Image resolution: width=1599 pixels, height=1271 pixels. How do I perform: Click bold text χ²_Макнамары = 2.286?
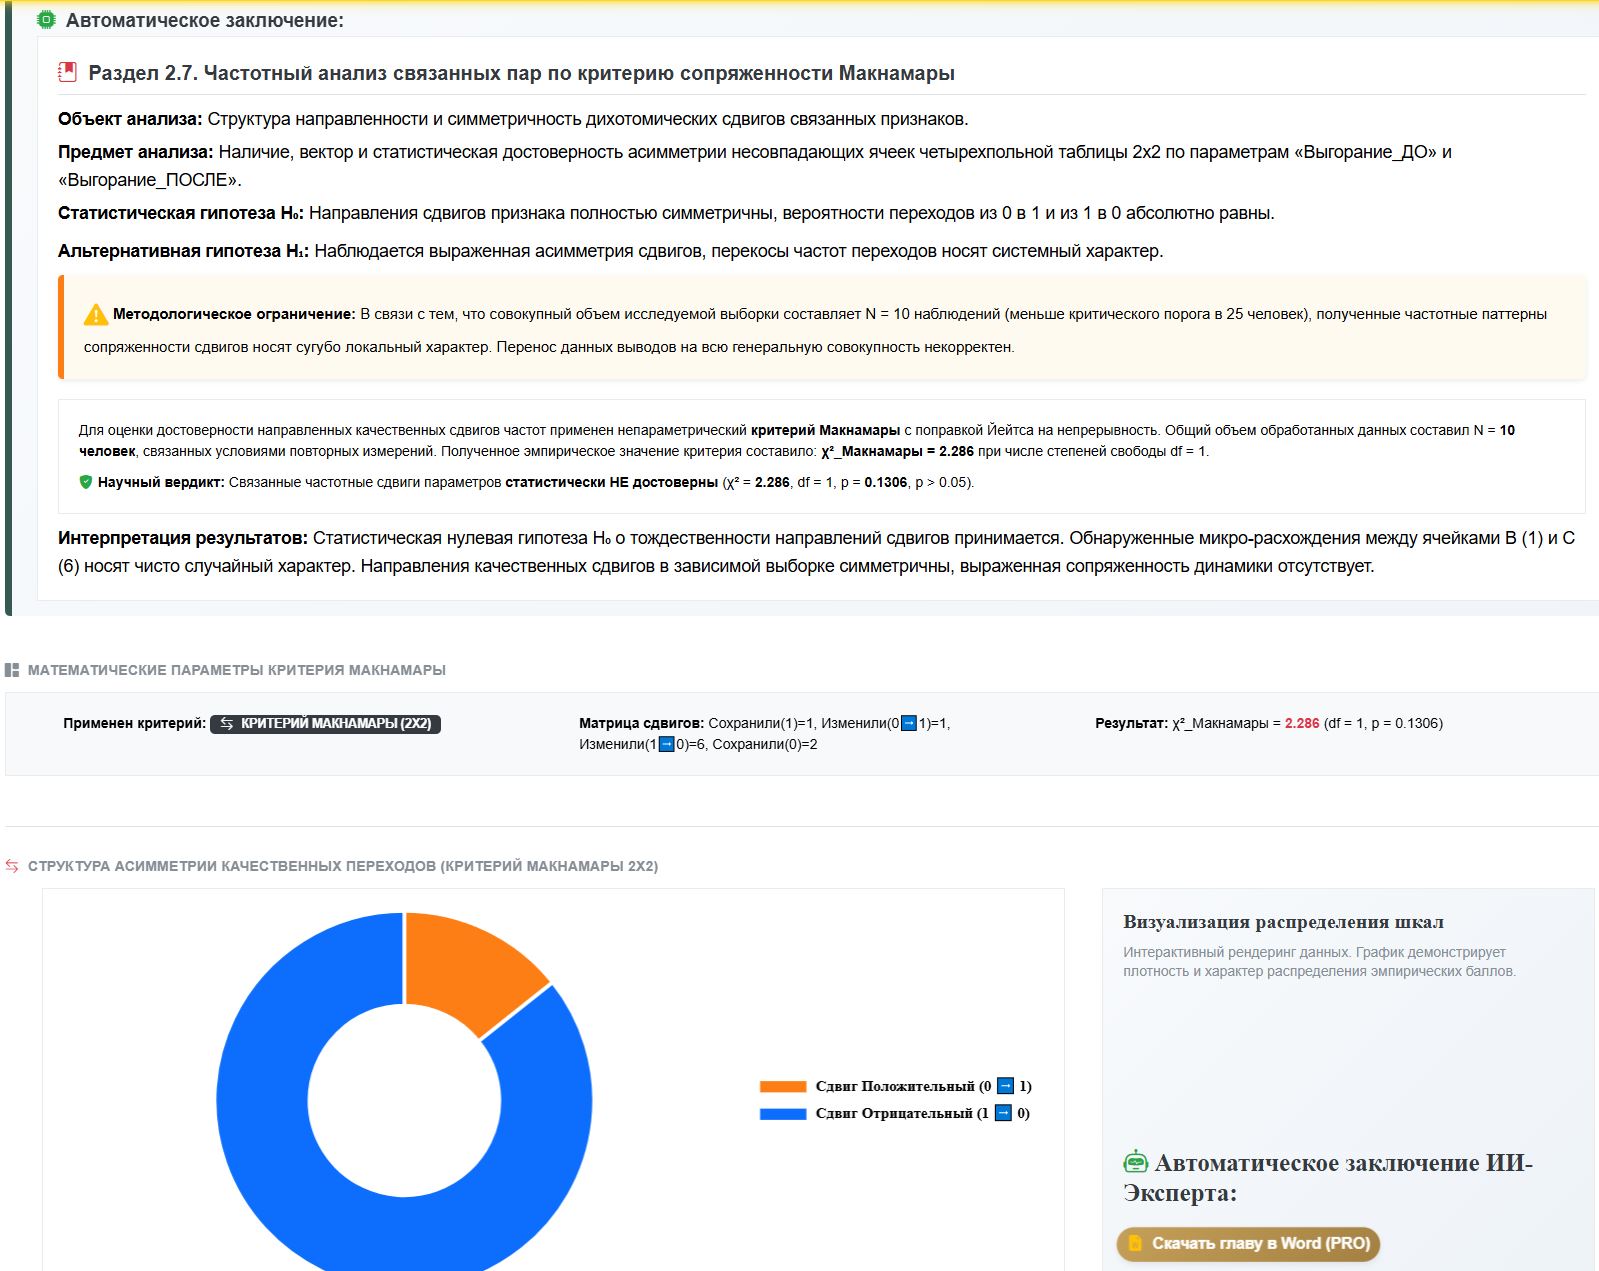click(897, 451)
